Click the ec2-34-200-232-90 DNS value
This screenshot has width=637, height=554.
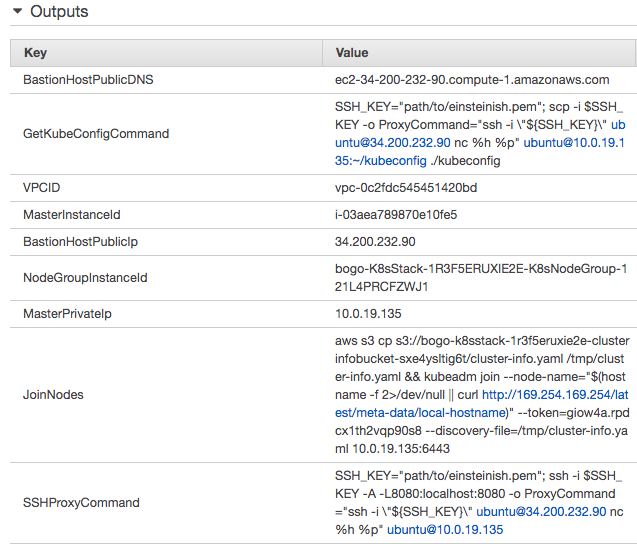[472, 80]
